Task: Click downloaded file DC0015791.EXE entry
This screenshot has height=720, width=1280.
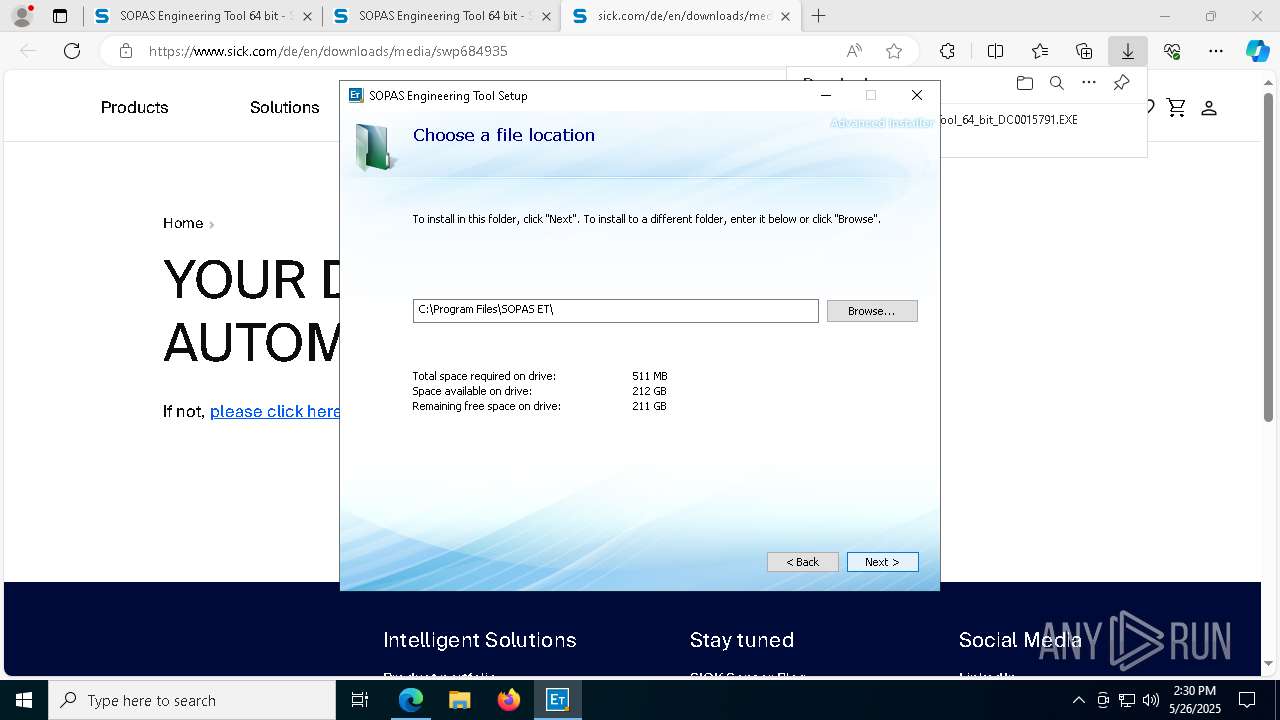Action: pyautogui.click(x=1009, y=120)
